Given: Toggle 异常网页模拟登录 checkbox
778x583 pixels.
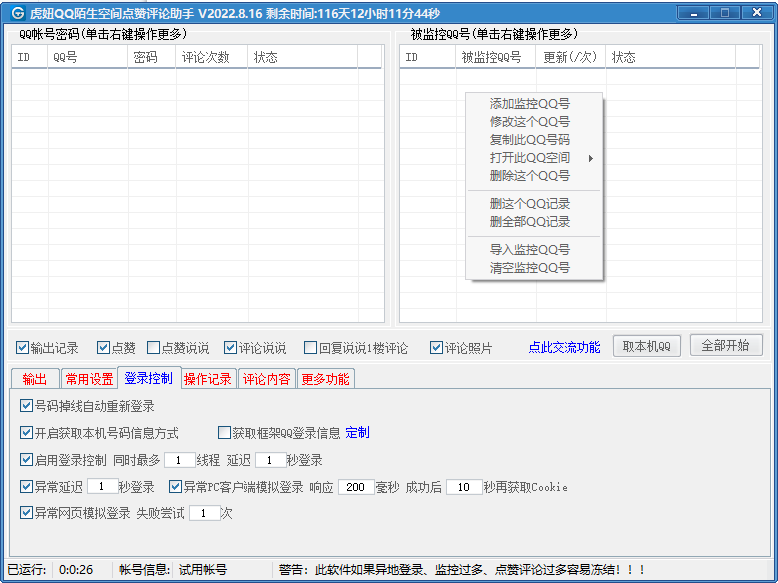Looking at the screenshot, I should [26, 513].
